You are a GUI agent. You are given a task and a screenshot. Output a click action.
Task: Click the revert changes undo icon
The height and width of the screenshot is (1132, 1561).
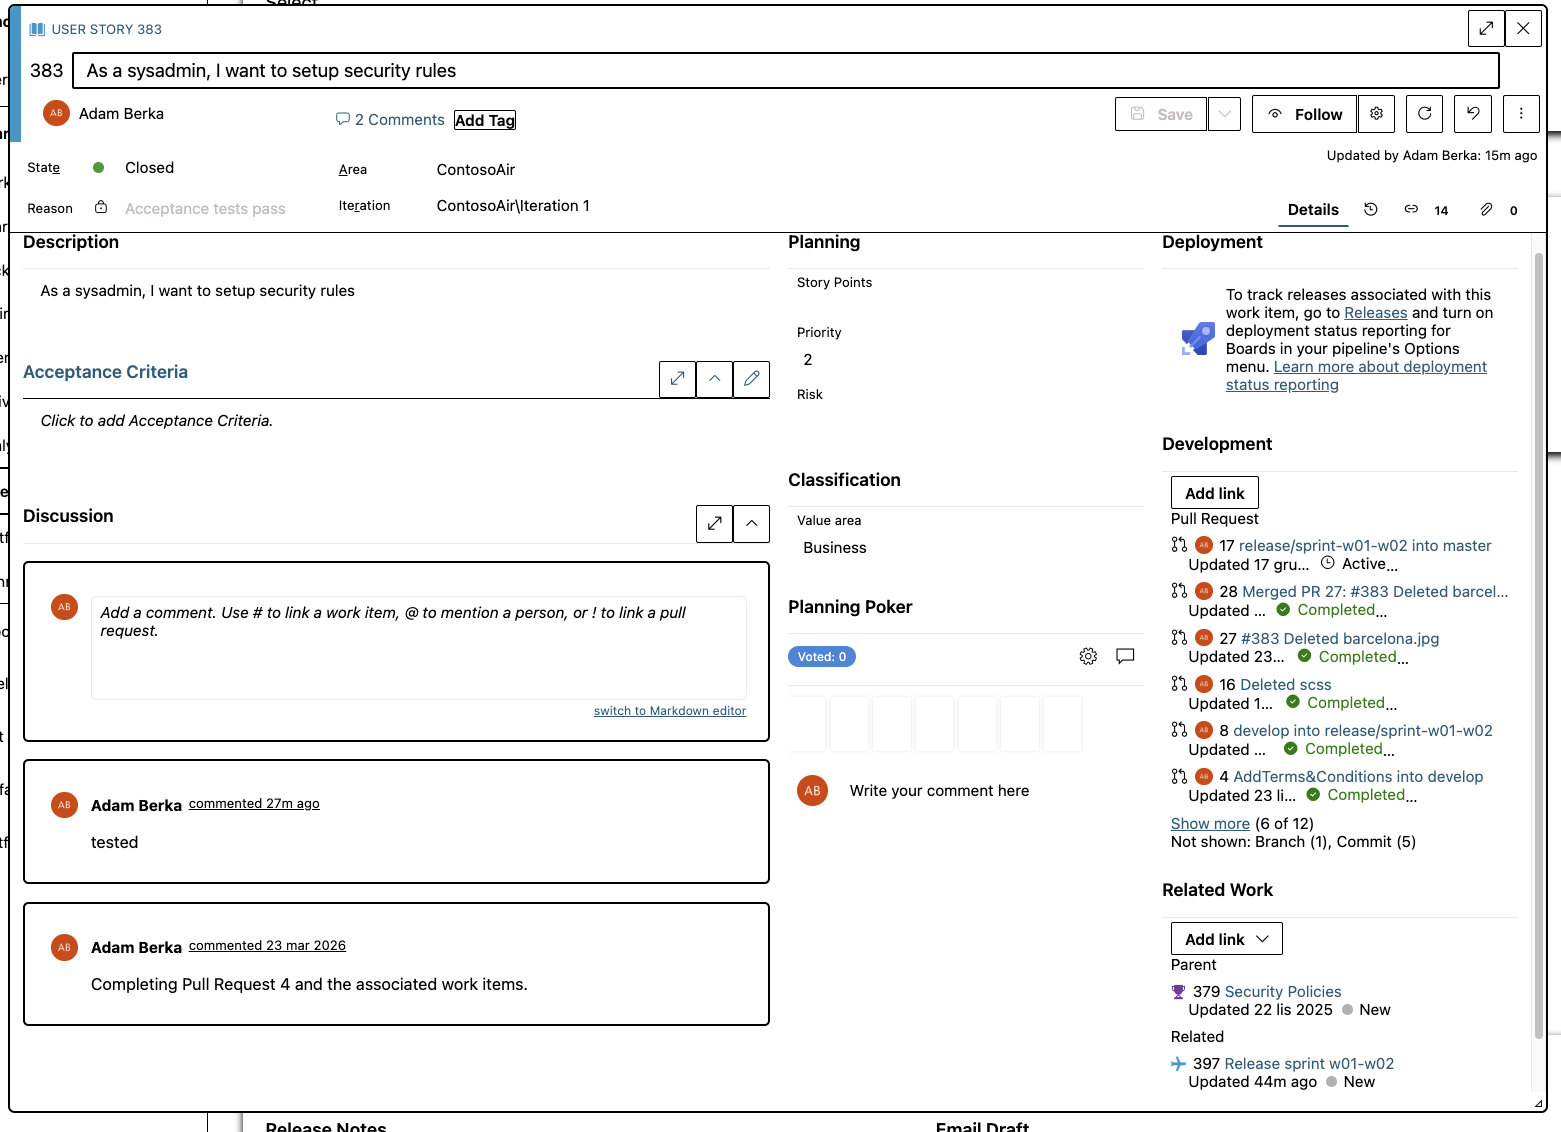pyautogui.click(x=1473, y=114)
